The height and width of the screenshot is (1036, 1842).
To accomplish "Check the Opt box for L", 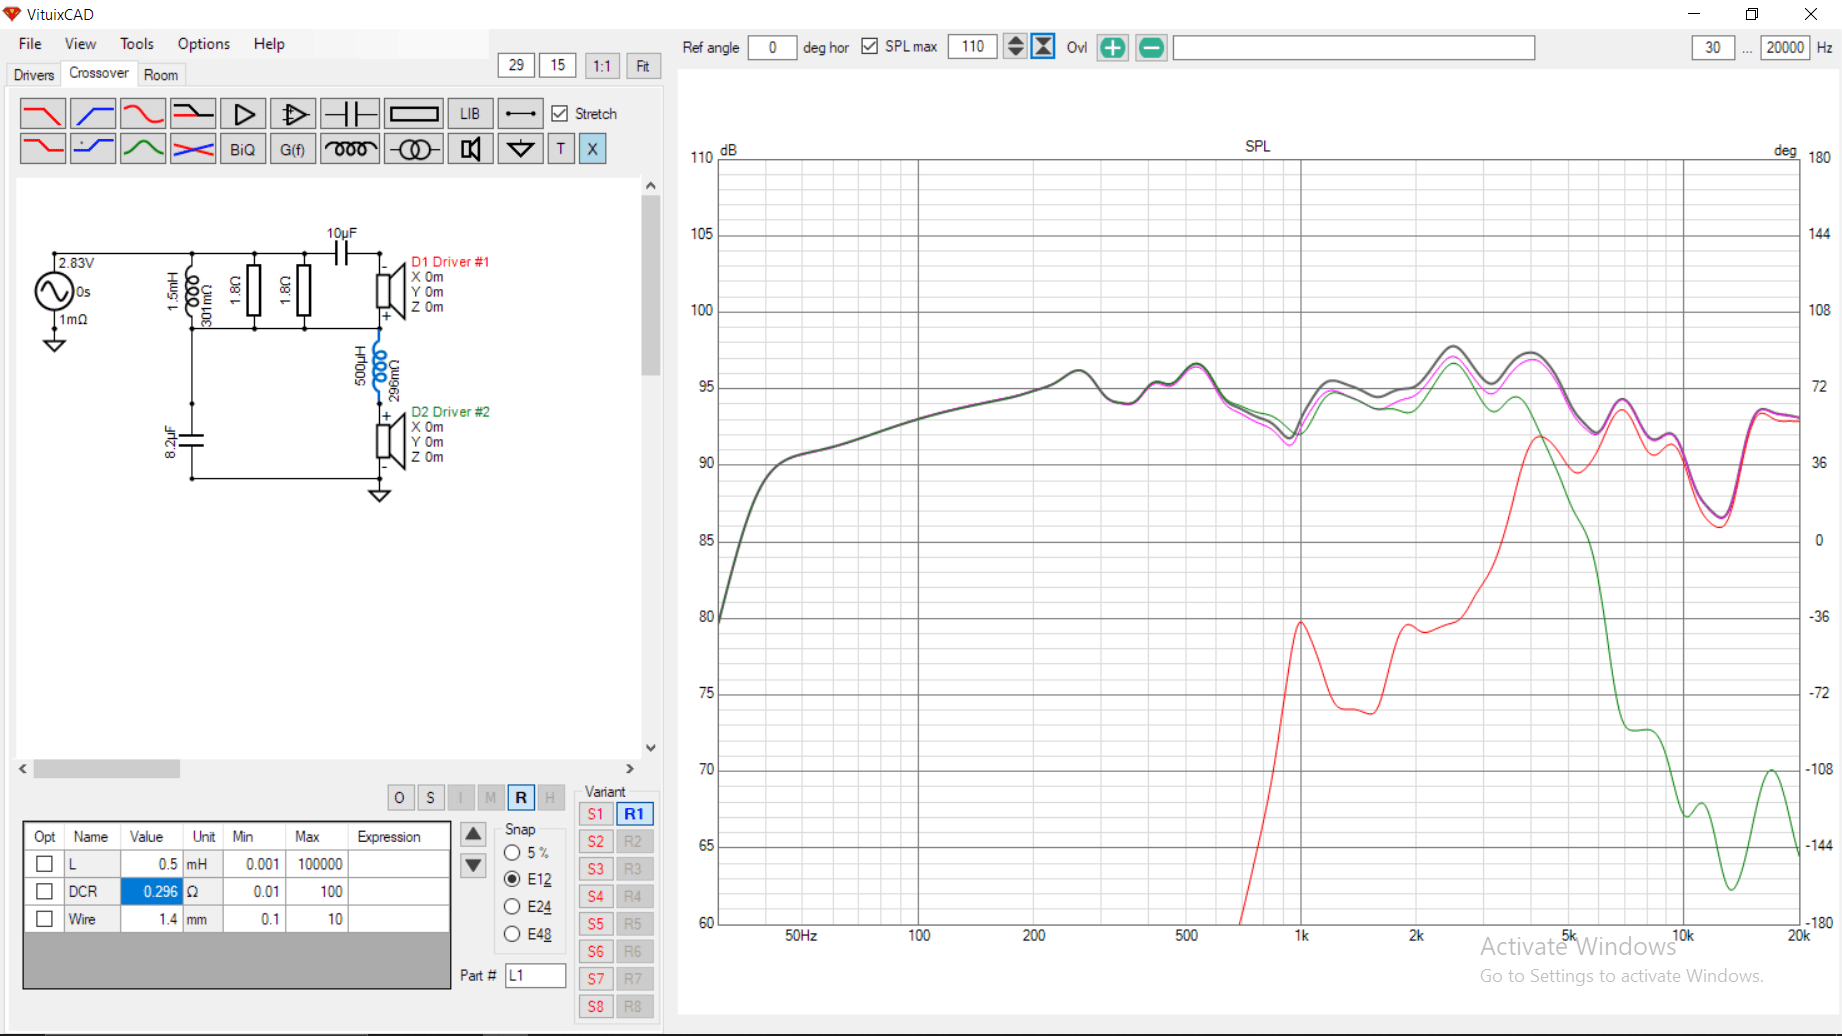I will [44, 864].
